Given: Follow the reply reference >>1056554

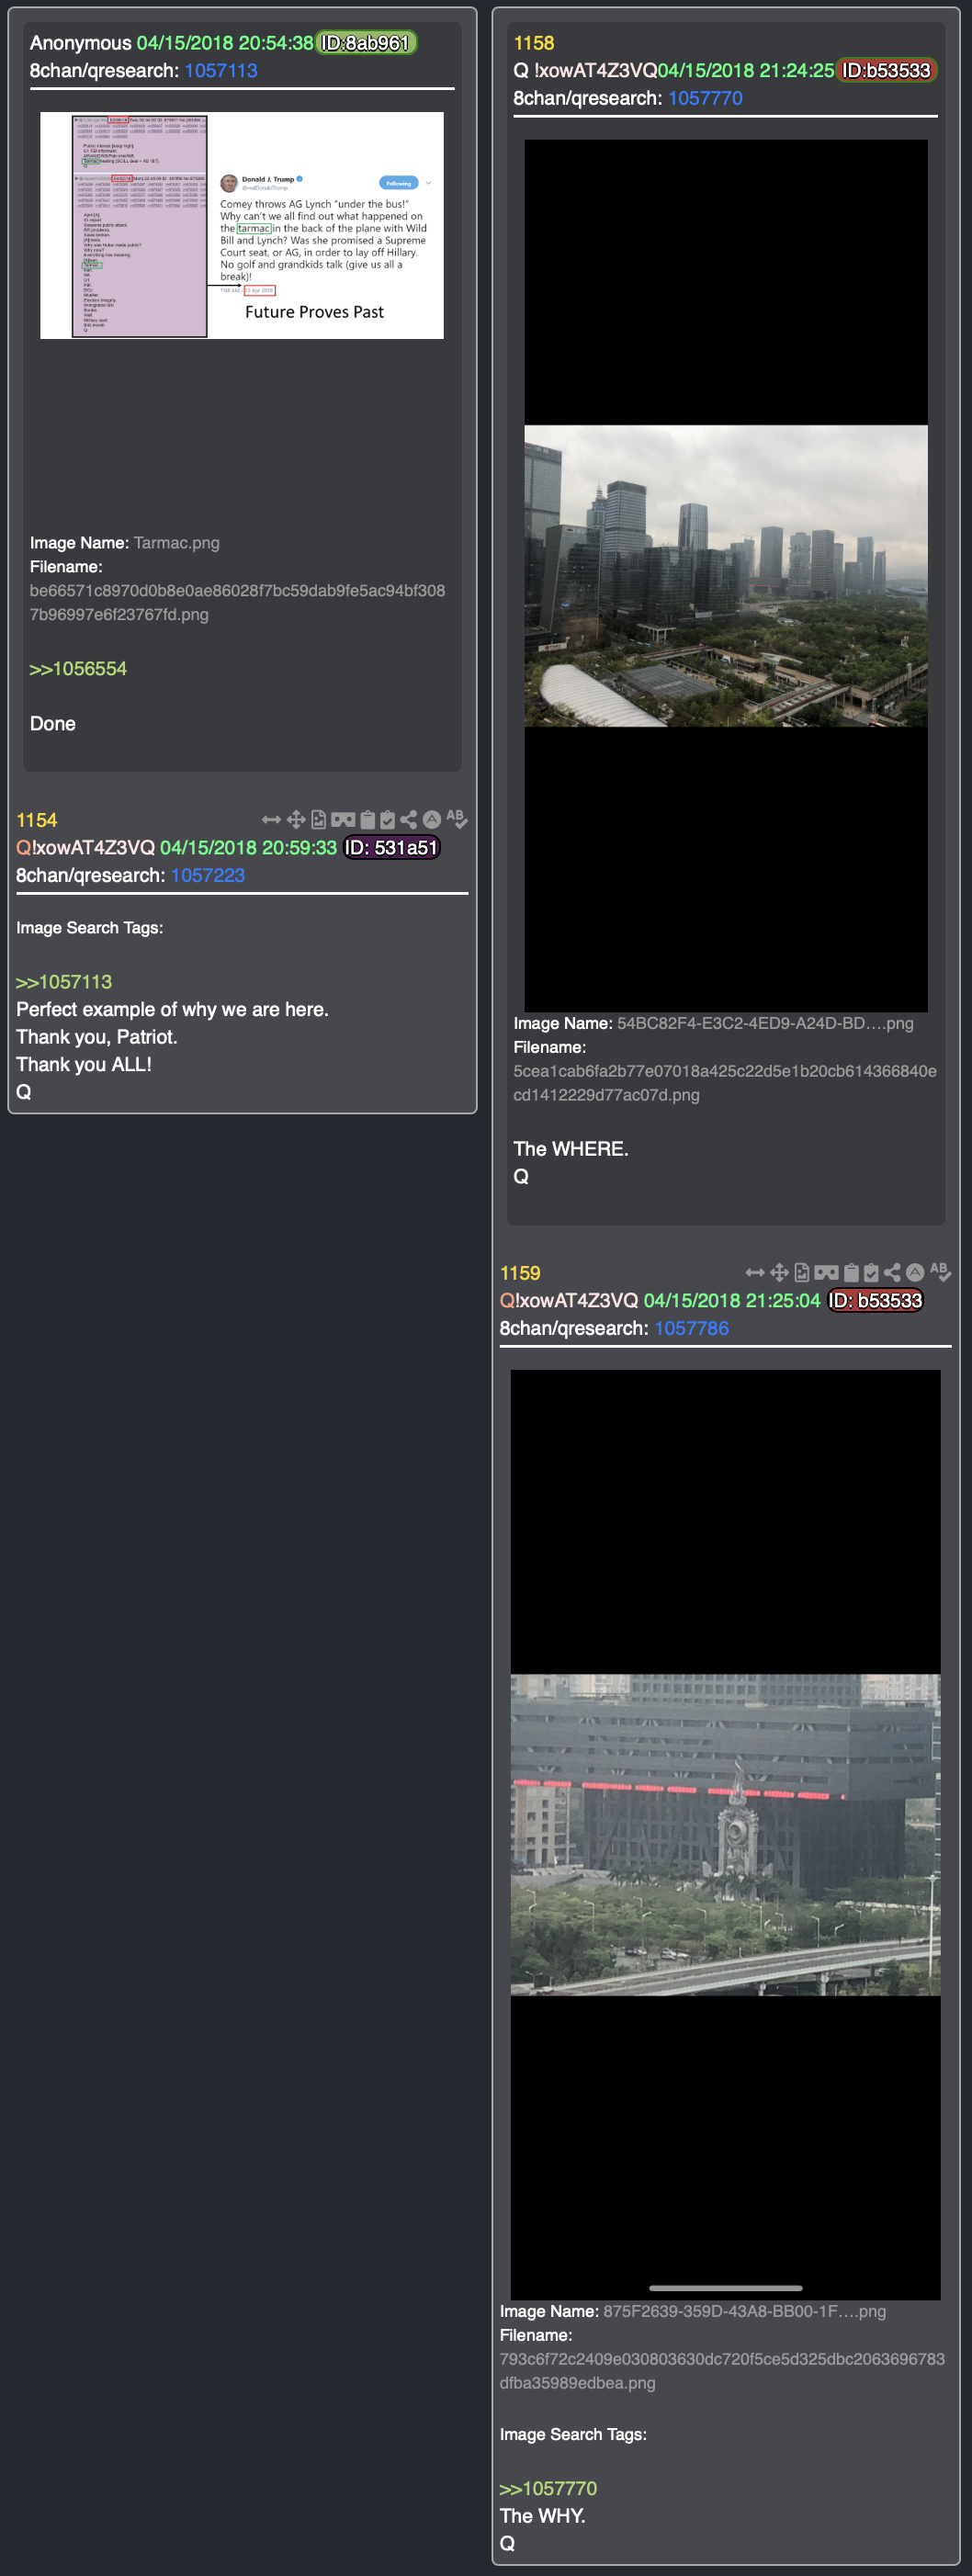Looking at the screenshot, I should (78, 669).
